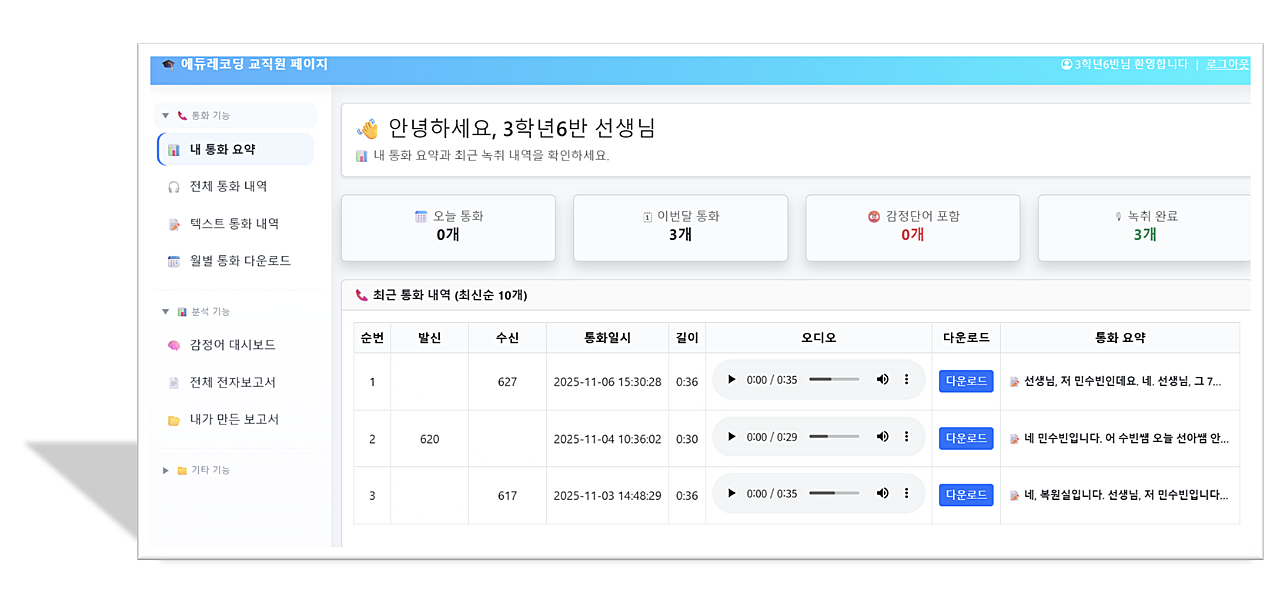The height and width of the screenshot is (594, 1280).
Task: Go to 감정어 대시보드 page
Action: click(x=232, y=345)
